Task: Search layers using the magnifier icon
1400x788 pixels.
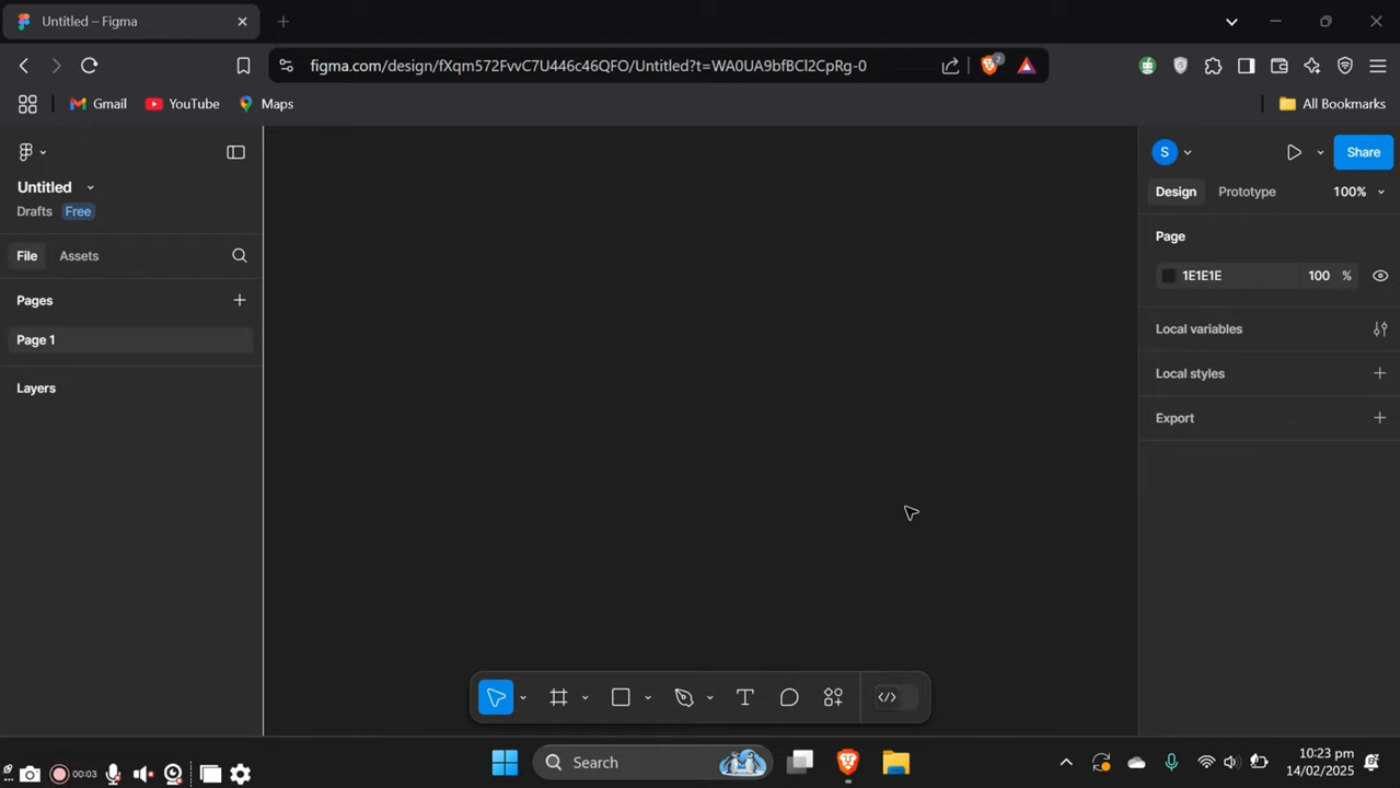Action: click(239, 256)
